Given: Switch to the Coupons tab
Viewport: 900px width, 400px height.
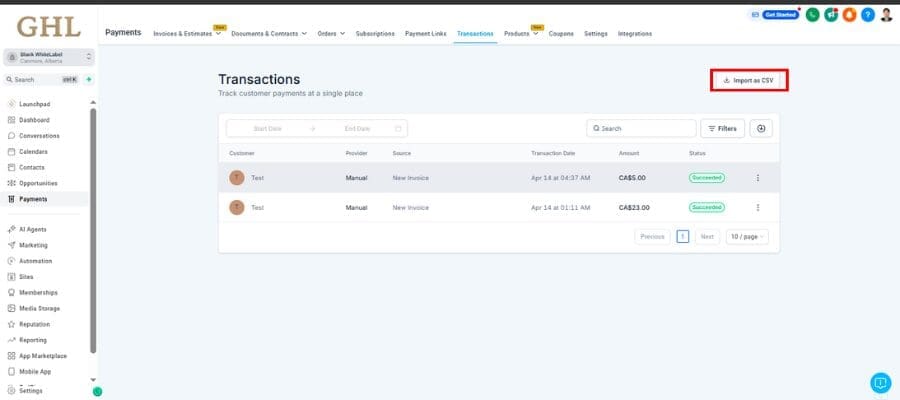Looking at the screenshot, I should click(x=561, y=34).
